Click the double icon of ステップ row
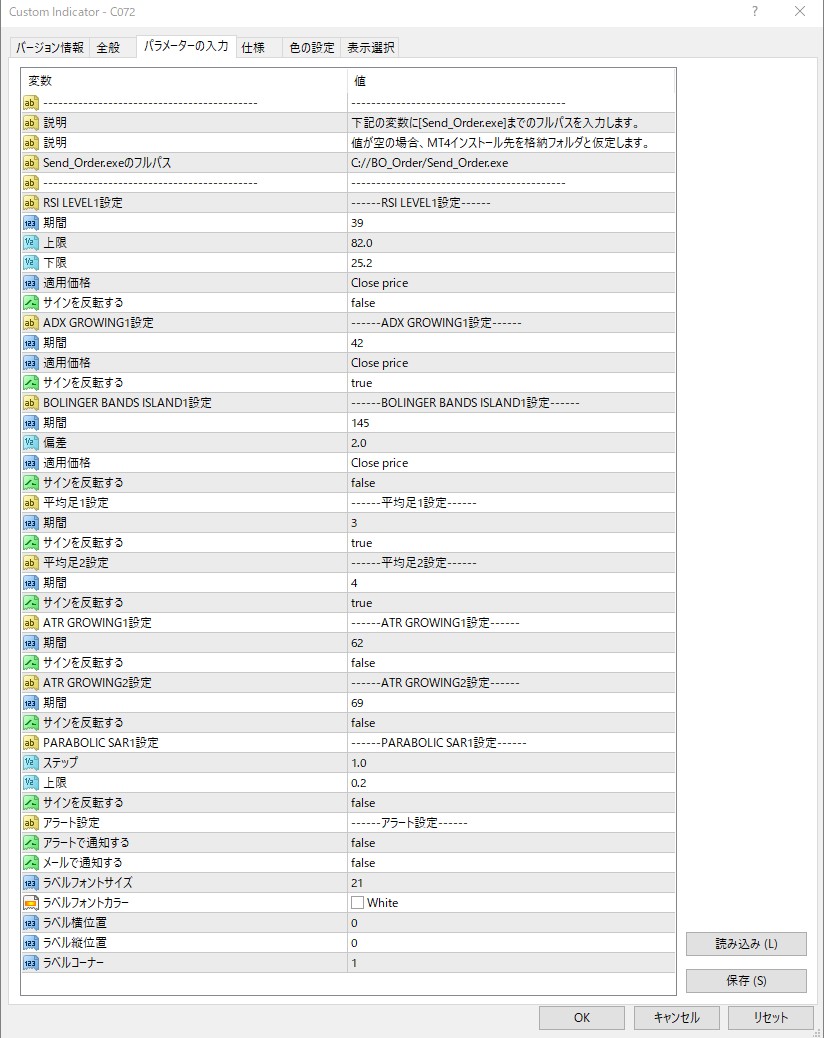 click(31, 763)
